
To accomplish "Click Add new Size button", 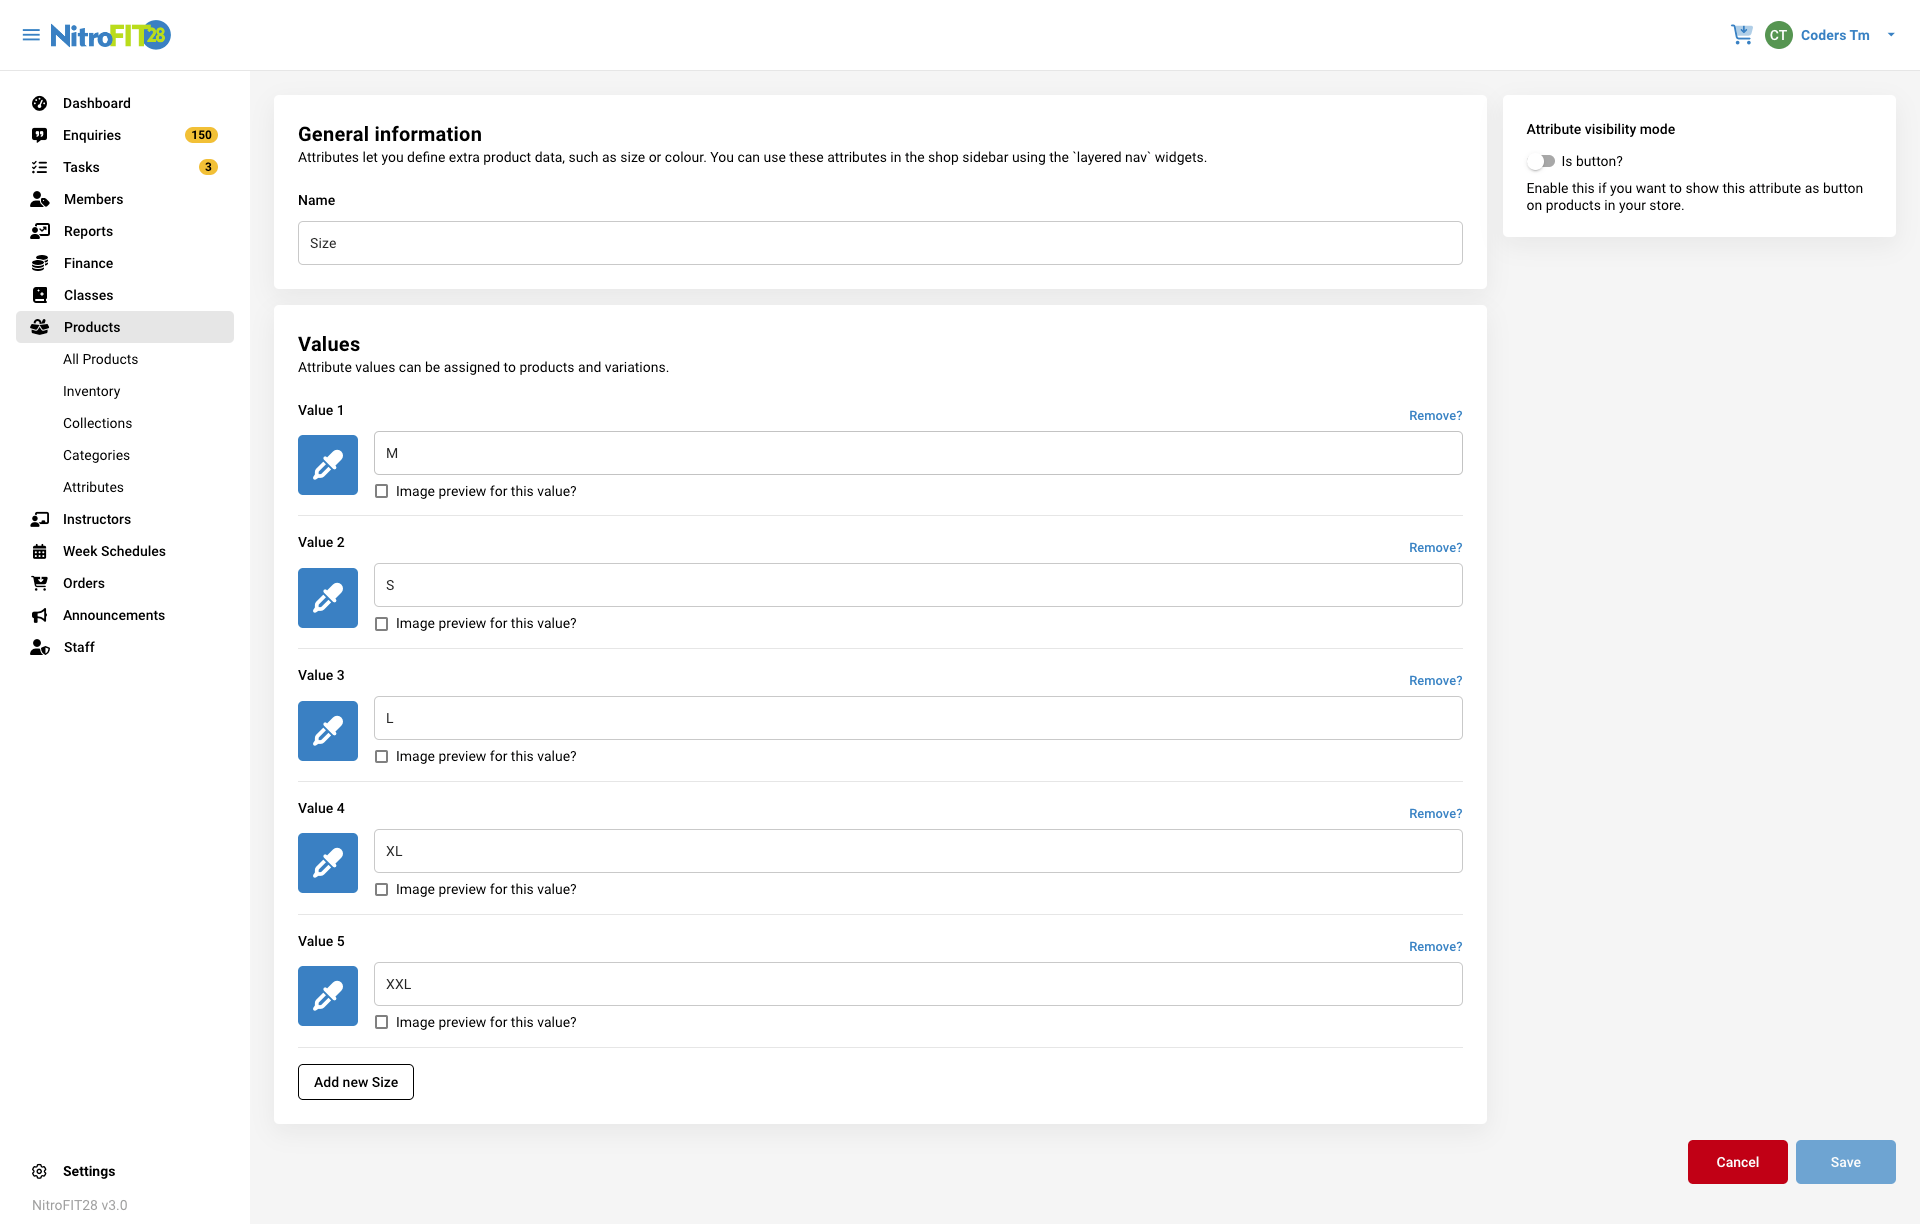I will (356, 1082).
